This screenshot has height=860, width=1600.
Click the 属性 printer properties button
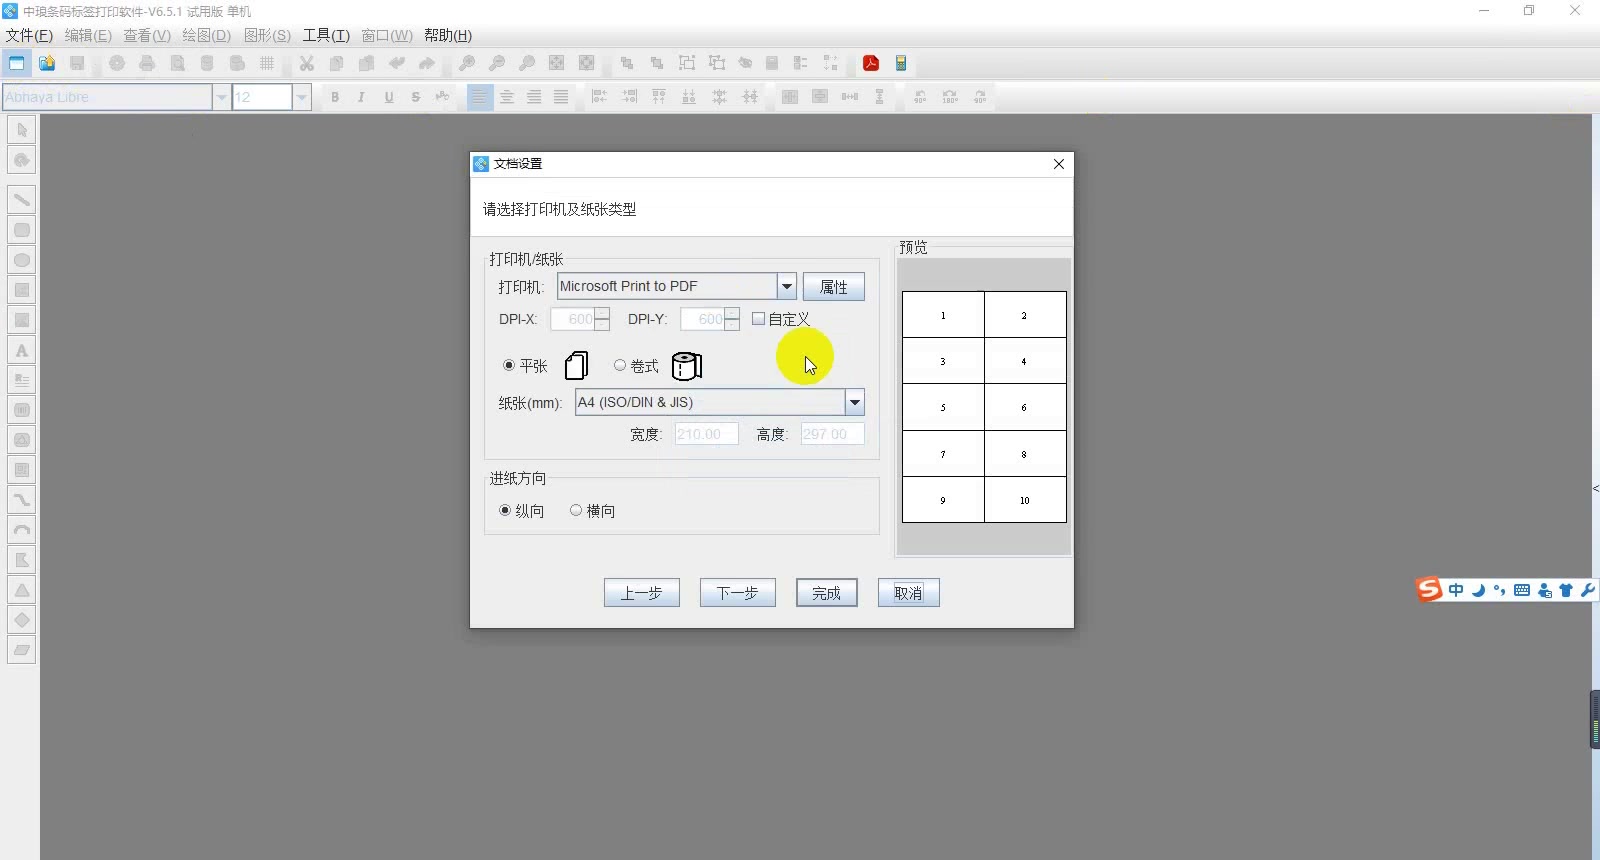click(834, 287)
